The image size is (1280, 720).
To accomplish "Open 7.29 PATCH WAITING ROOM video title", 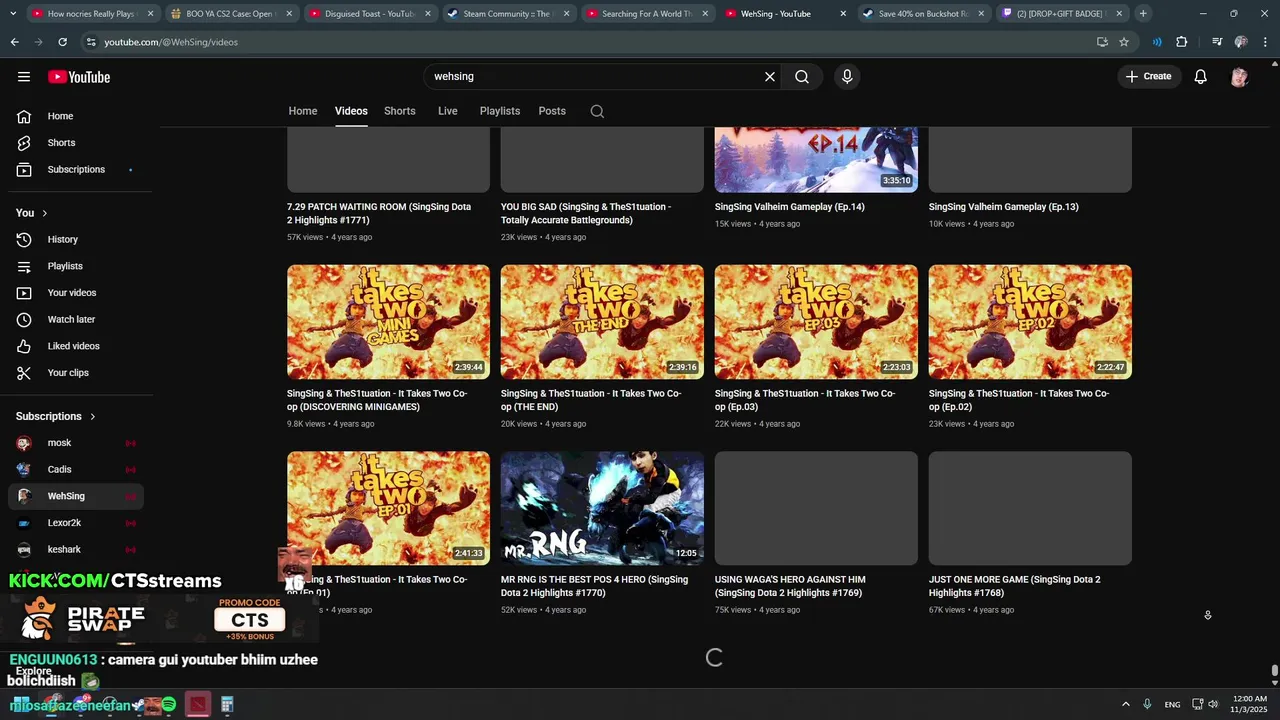I will click(379, 213).
